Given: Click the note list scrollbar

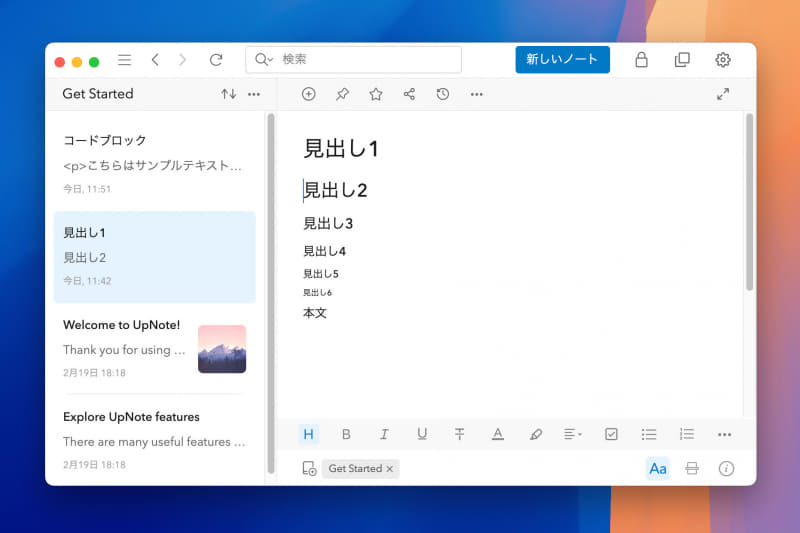Looking at the screenshot, I should [271, 294].
